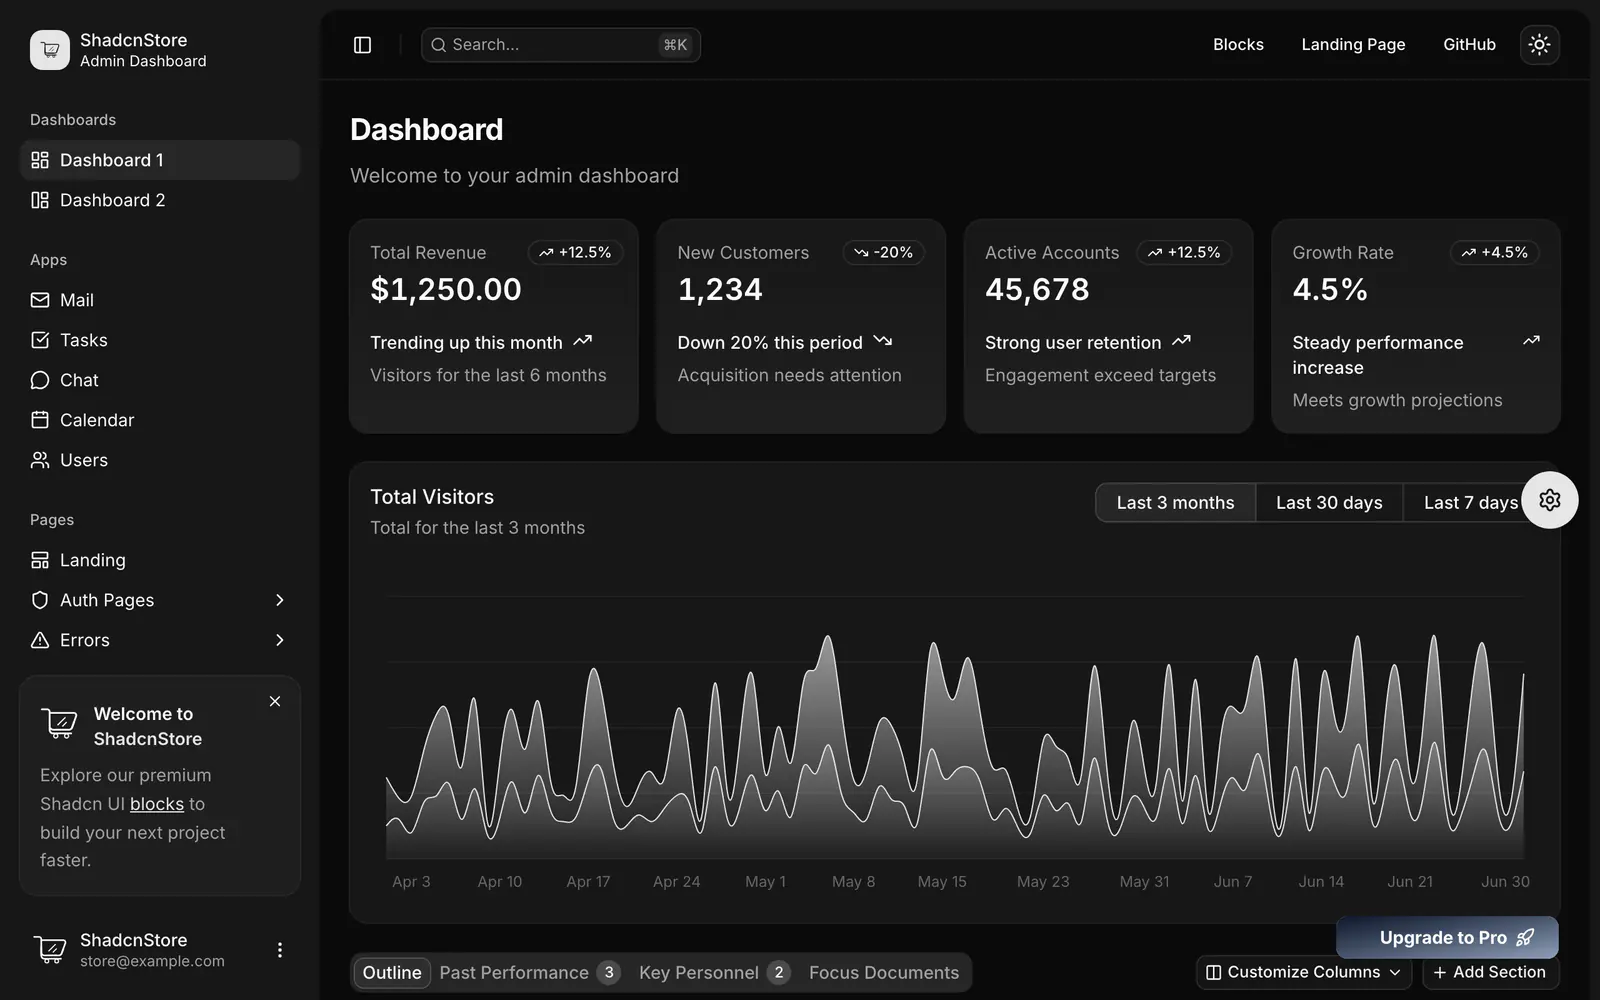The image size is (1600, 1000).
Task: Open the user account options menu
Action: click(280, 950)
